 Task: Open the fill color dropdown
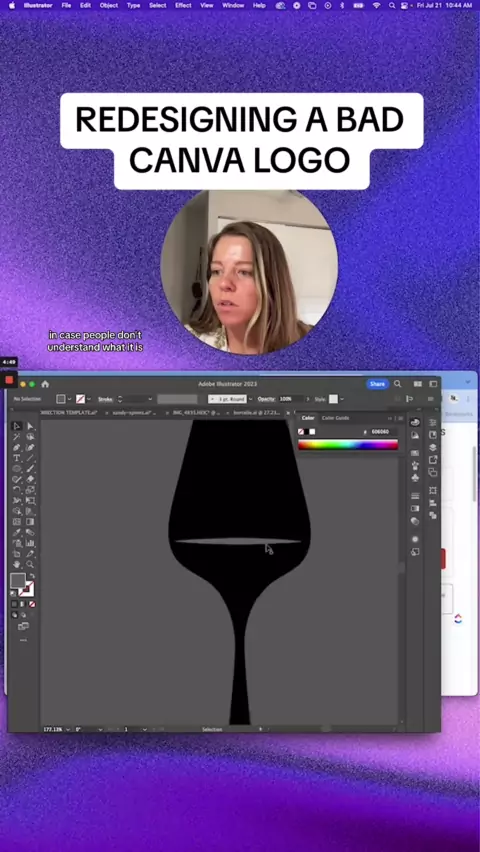click(70, 399)
